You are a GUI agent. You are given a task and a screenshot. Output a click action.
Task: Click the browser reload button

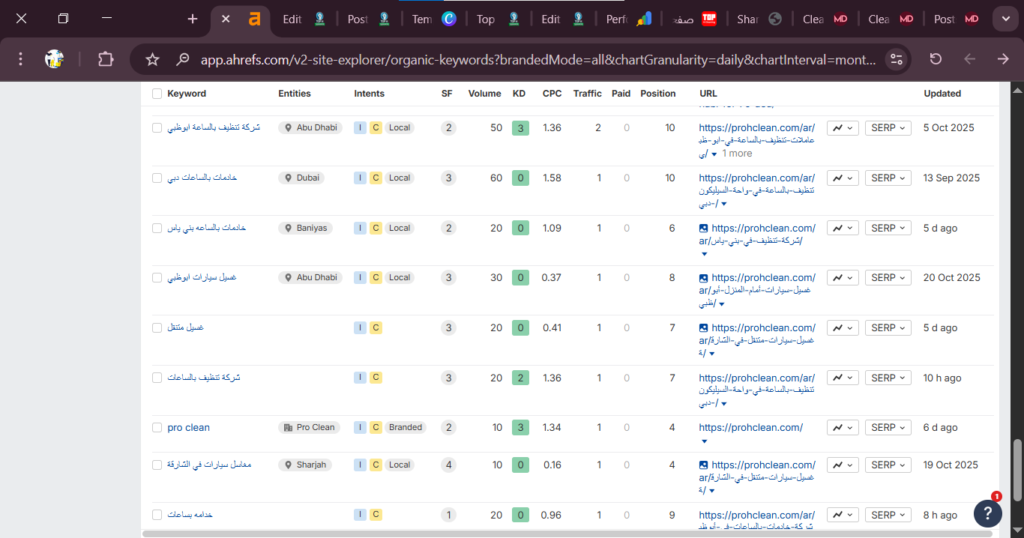[x=935, y=59]
